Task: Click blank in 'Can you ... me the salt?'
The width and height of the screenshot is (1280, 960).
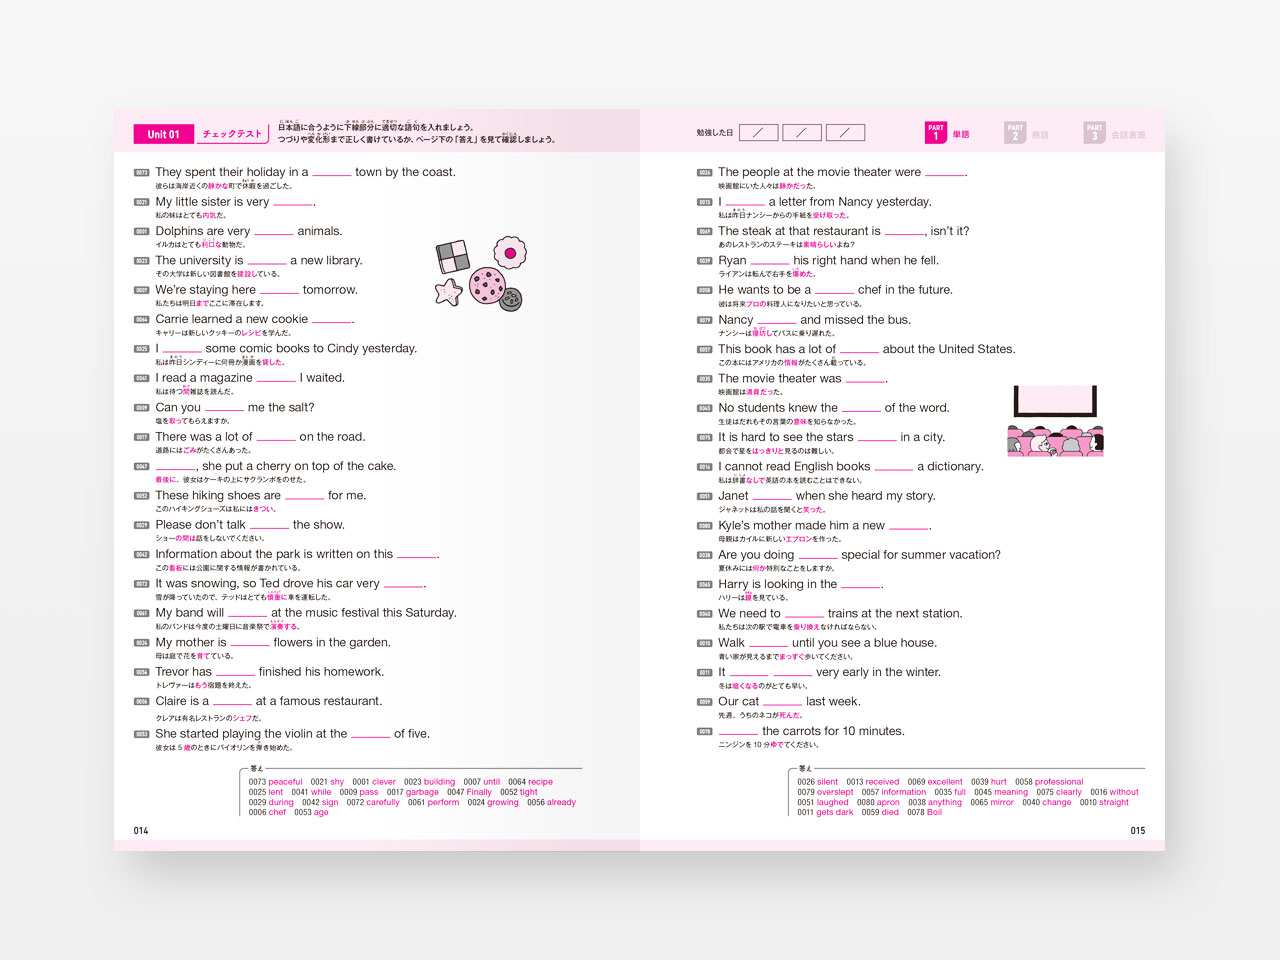Action: click(x=224, y=408)
